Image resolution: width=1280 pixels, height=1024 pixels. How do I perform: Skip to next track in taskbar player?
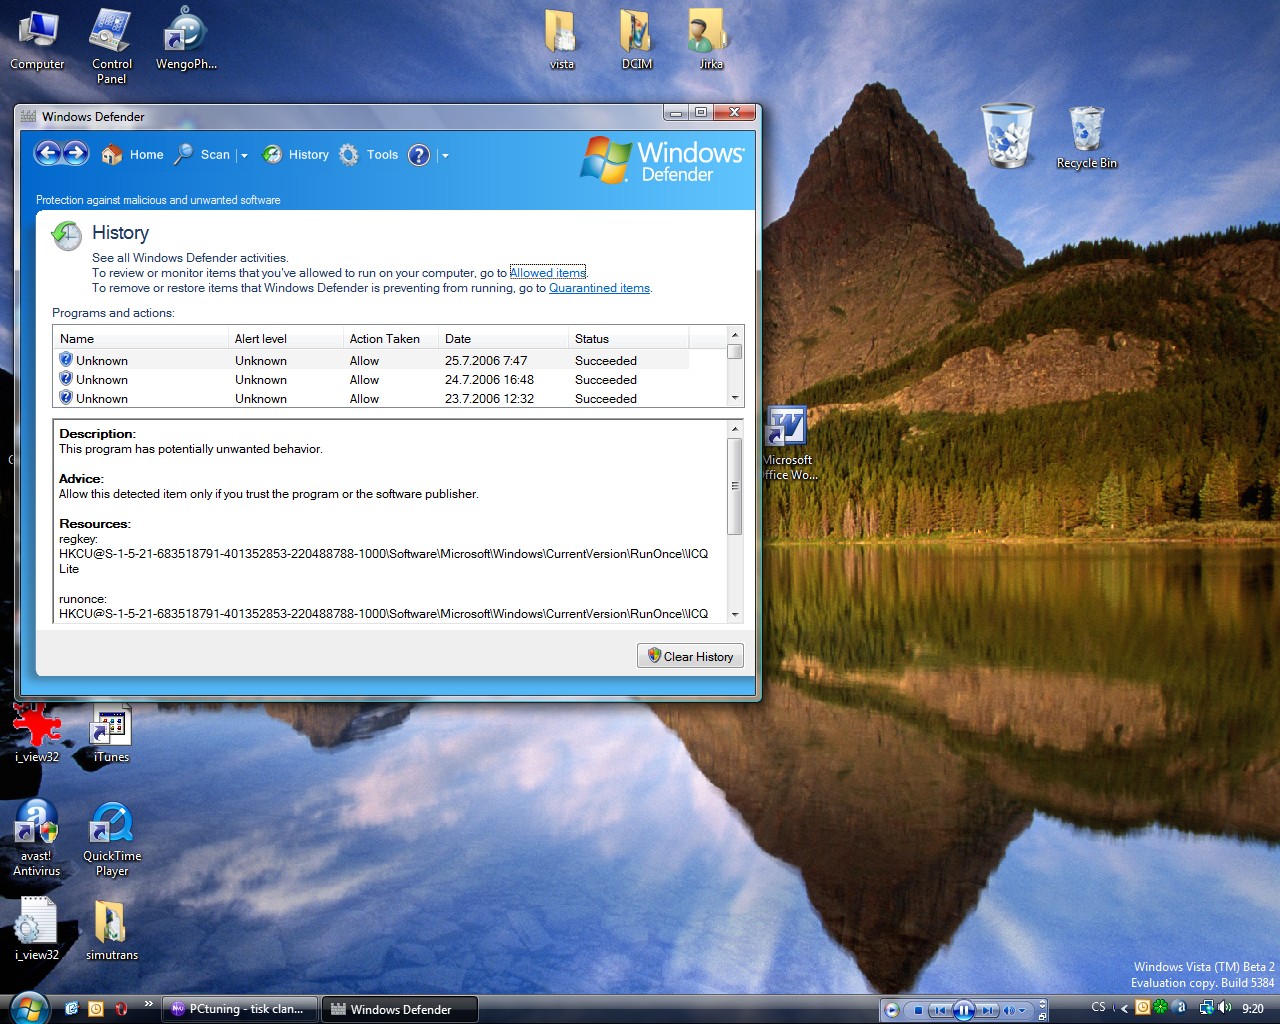coord(987,1010)
